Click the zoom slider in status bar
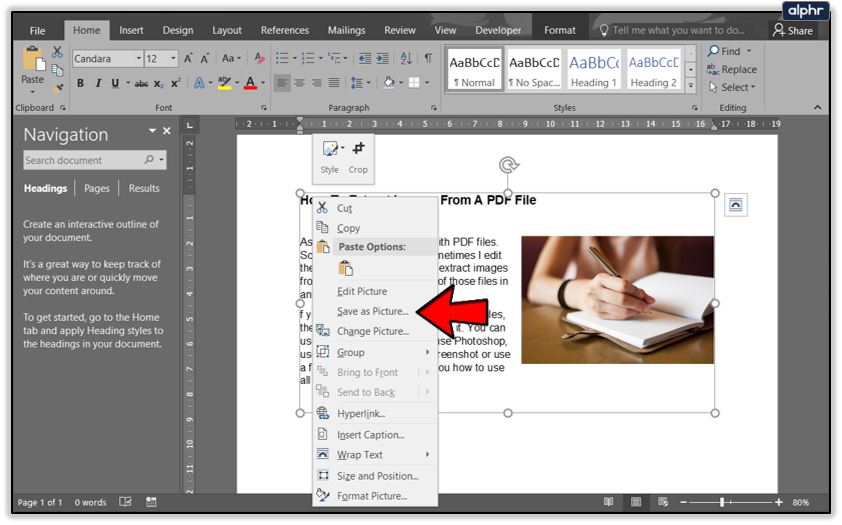Screen dimensions: 842x525 722,502
